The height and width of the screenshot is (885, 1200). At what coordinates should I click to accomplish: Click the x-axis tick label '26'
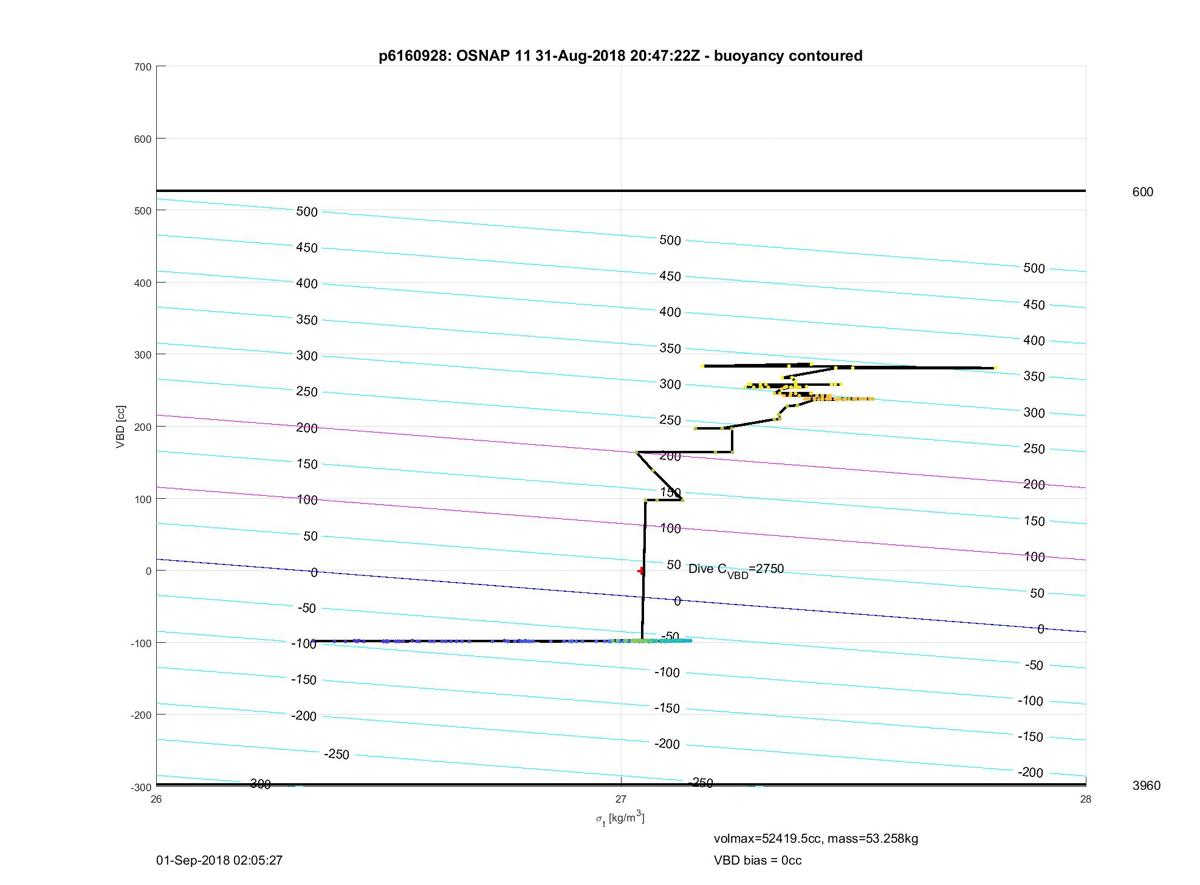pyautogui.click(x=156, y=798)
